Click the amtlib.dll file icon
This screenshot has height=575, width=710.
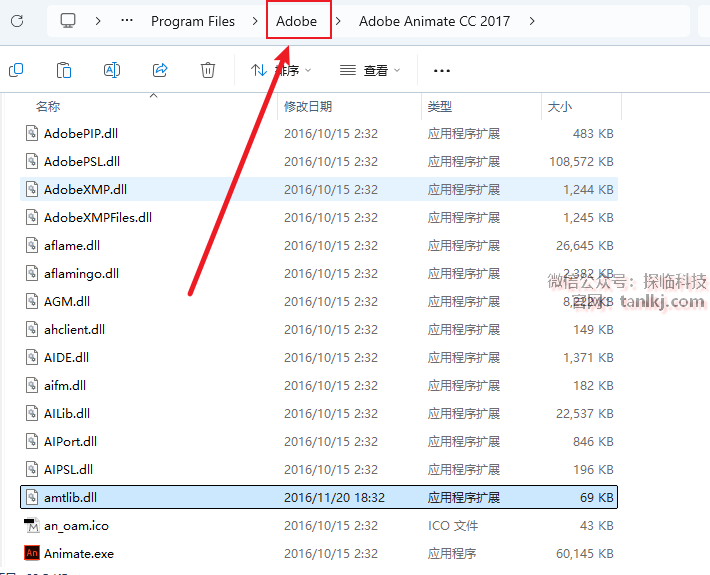tap(32, 497)
